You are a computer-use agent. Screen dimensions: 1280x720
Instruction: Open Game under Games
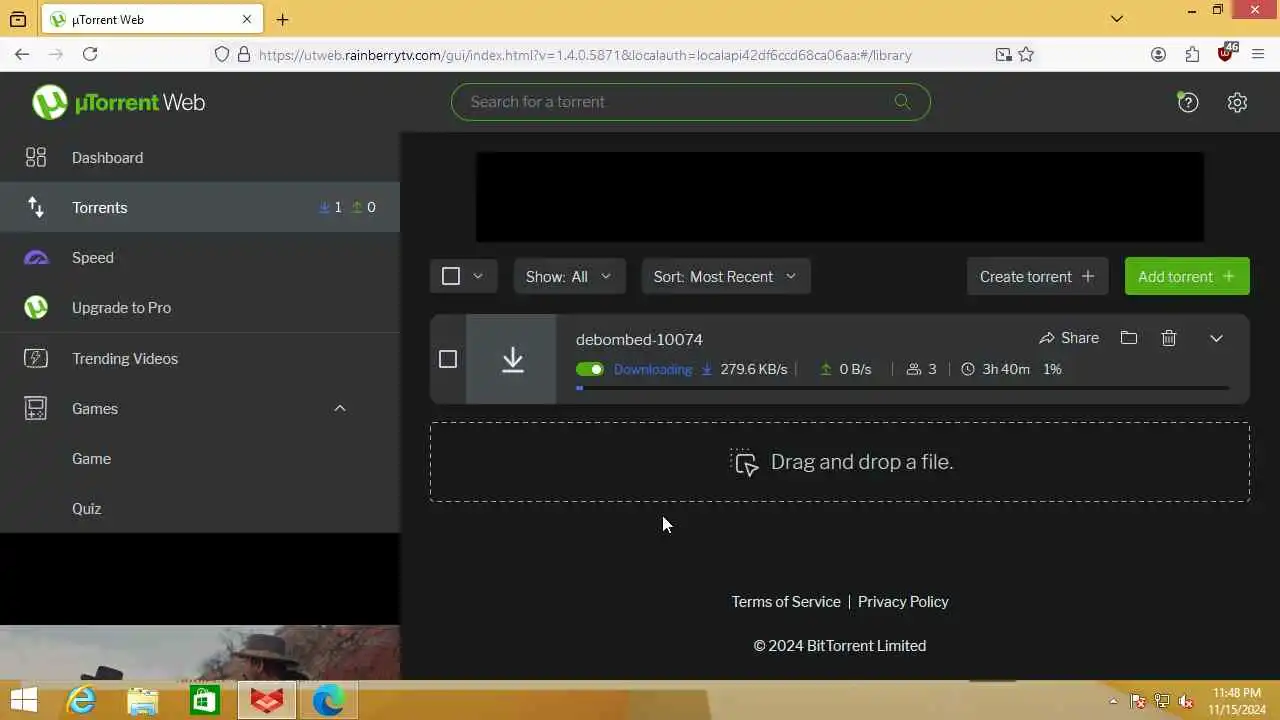(91, 458)
